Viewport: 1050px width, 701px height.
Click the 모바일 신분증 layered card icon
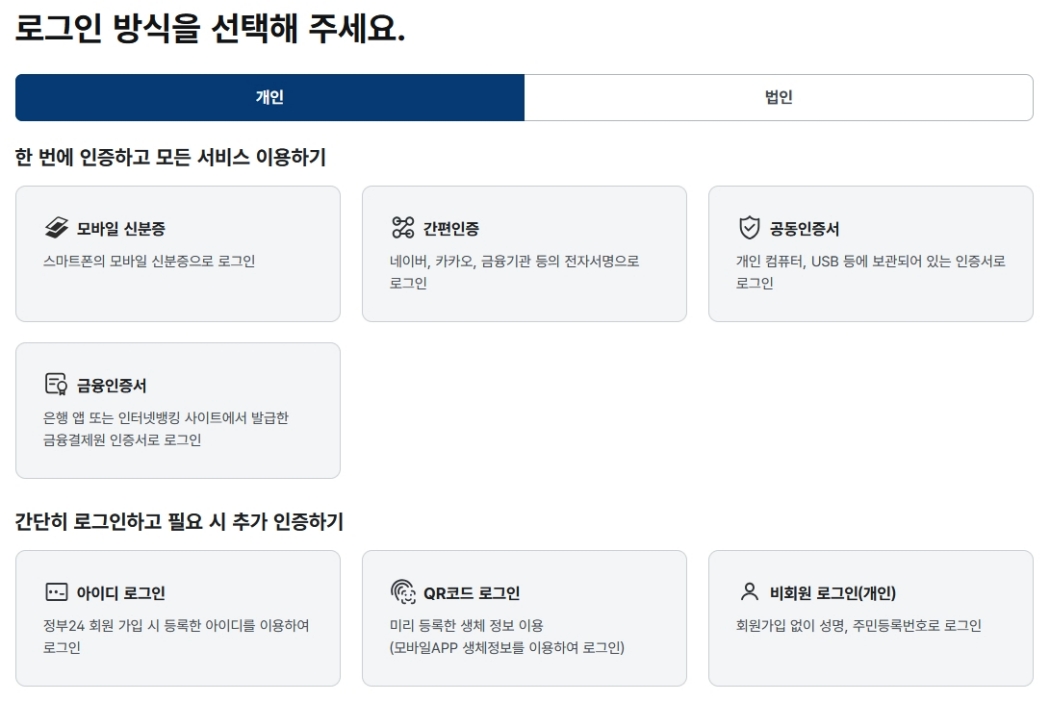click(x=56, y=228)
